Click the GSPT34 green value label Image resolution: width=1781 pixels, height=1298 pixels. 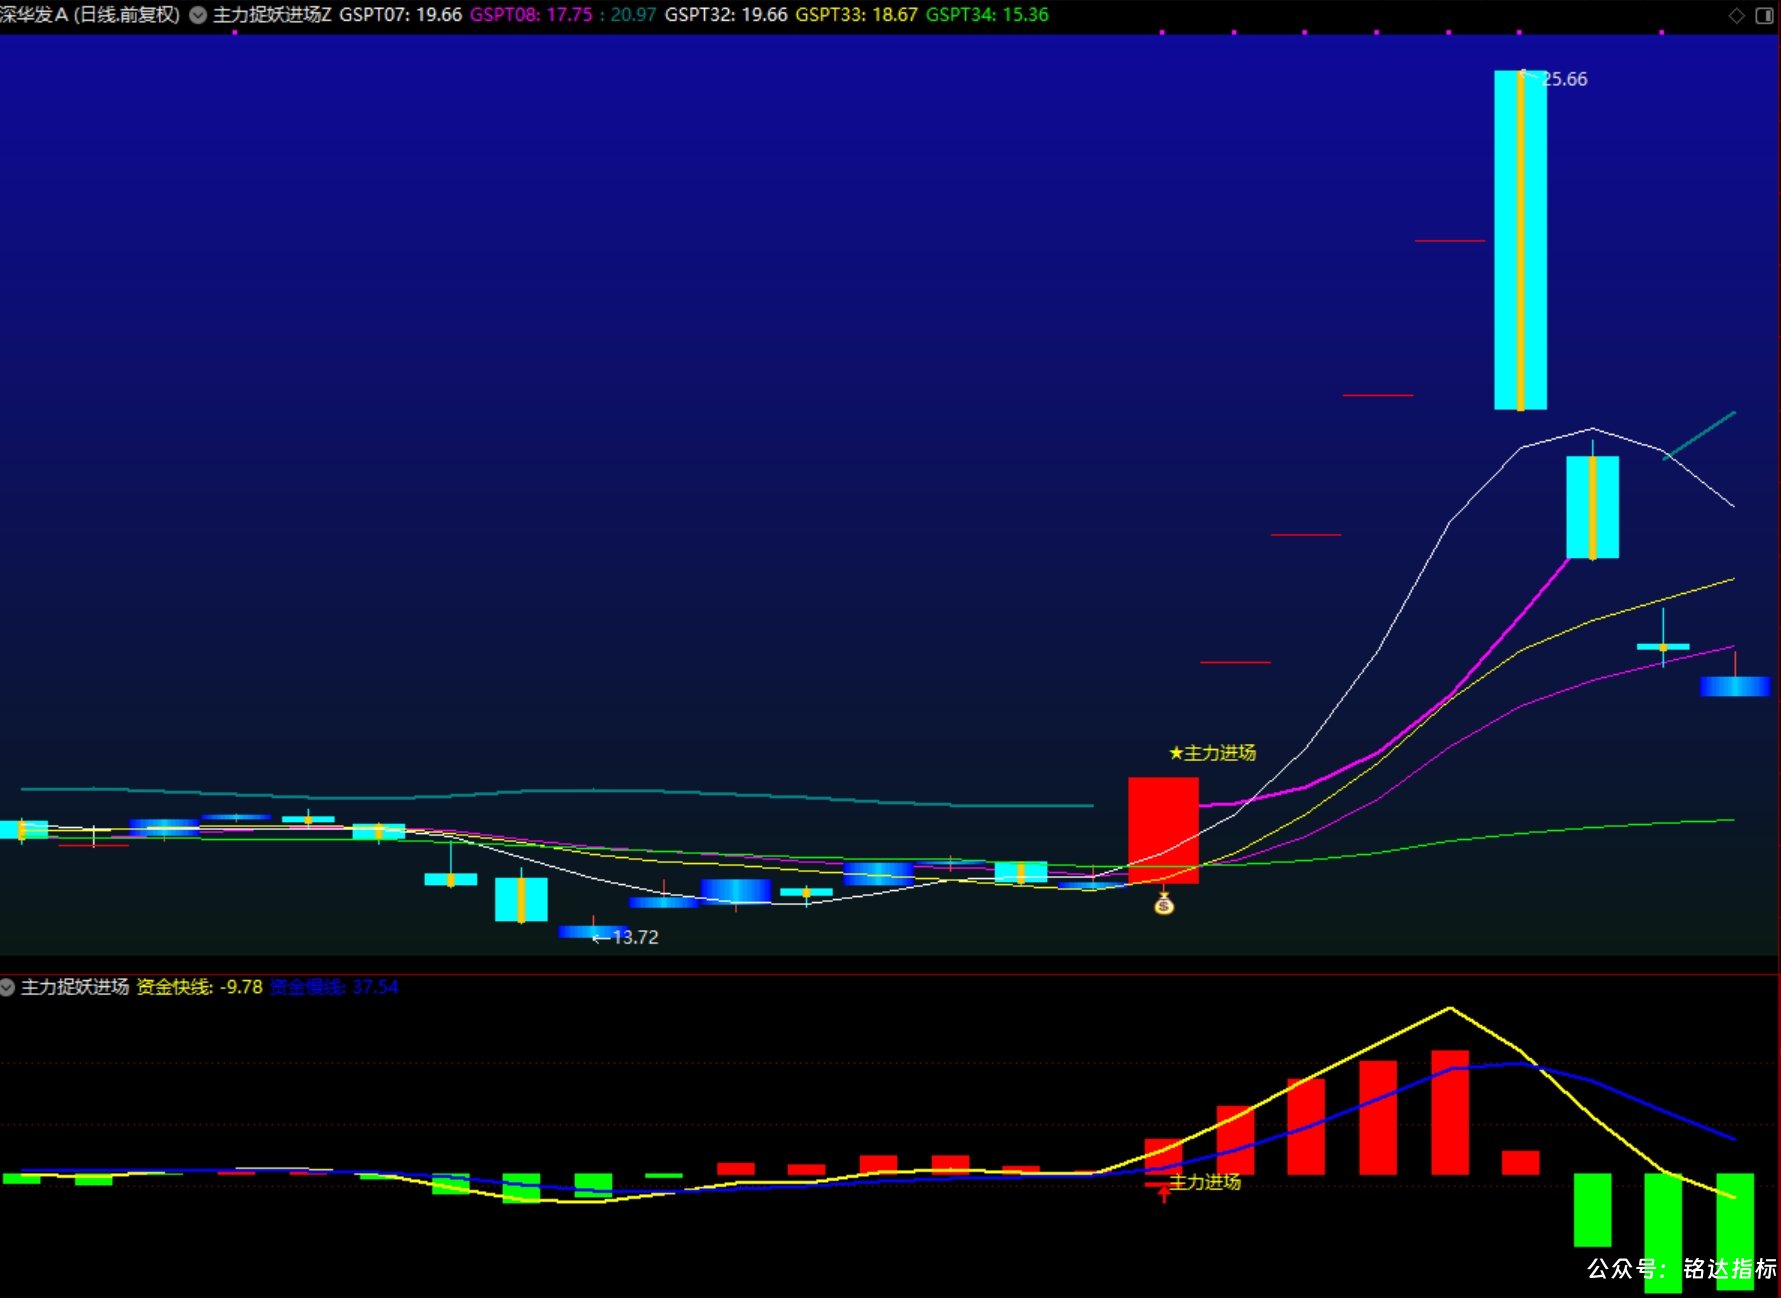pyautogui.click(x=987, y=15)
